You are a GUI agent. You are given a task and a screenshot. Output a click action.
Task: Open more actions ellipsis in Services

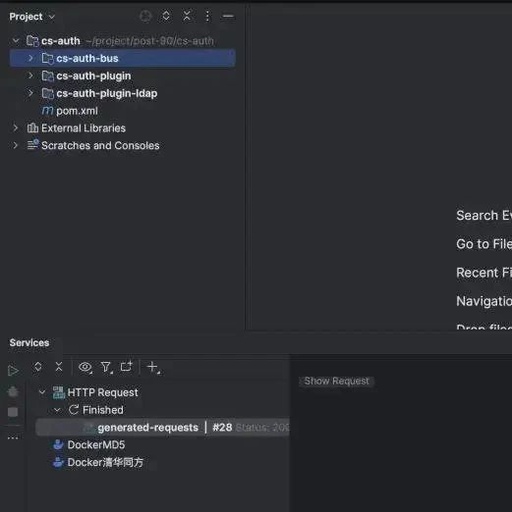coord(13,438)
